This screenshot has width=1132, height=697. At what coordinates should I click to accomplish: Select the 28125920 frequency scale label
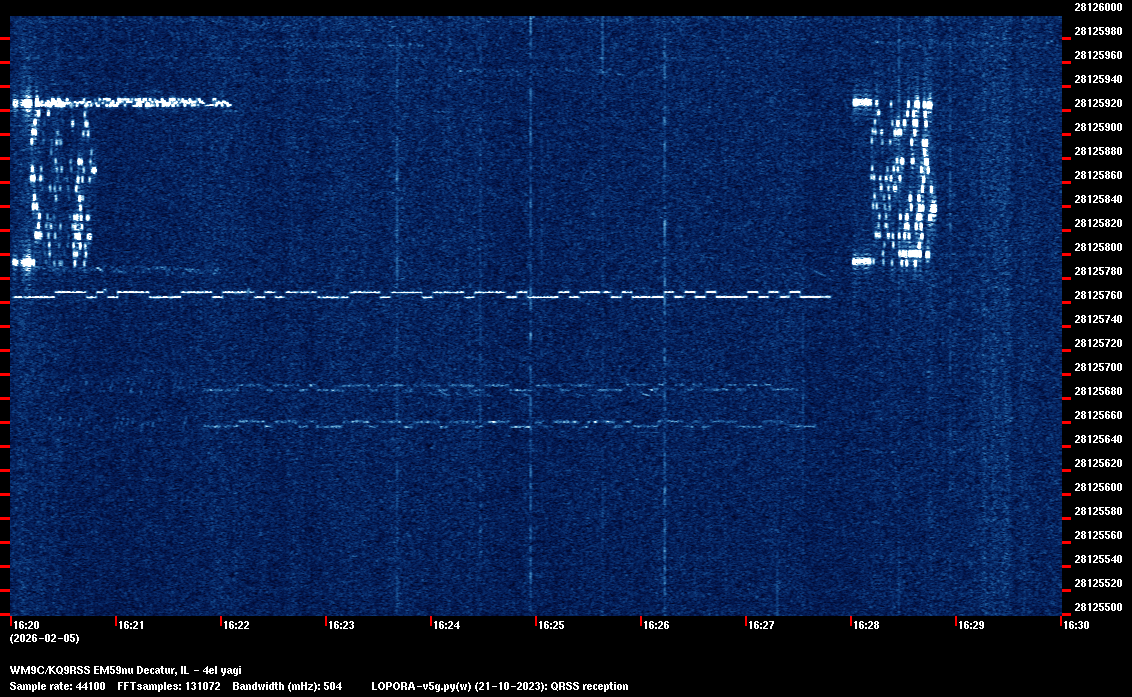(1097, 103)
